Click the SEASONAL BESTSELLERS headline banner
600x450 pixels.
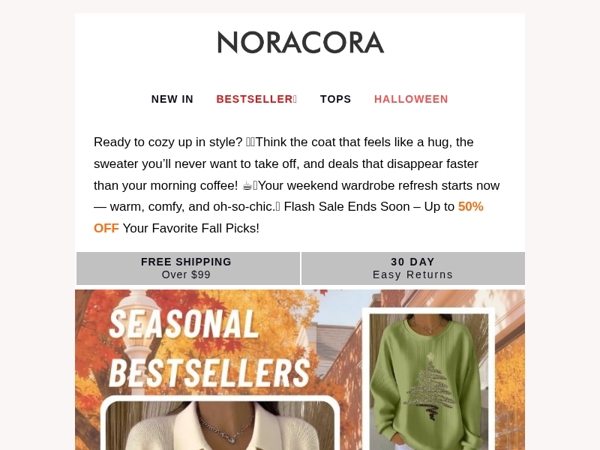coord(209,349)
